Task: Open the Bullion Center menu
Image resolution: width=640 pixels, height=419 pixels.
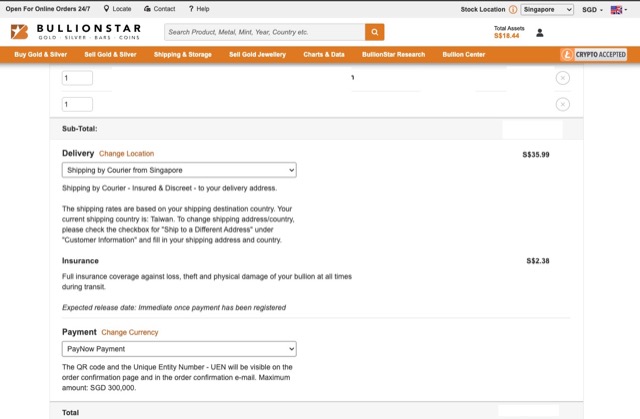Action: pyautogui.click(x=464, y=54)
